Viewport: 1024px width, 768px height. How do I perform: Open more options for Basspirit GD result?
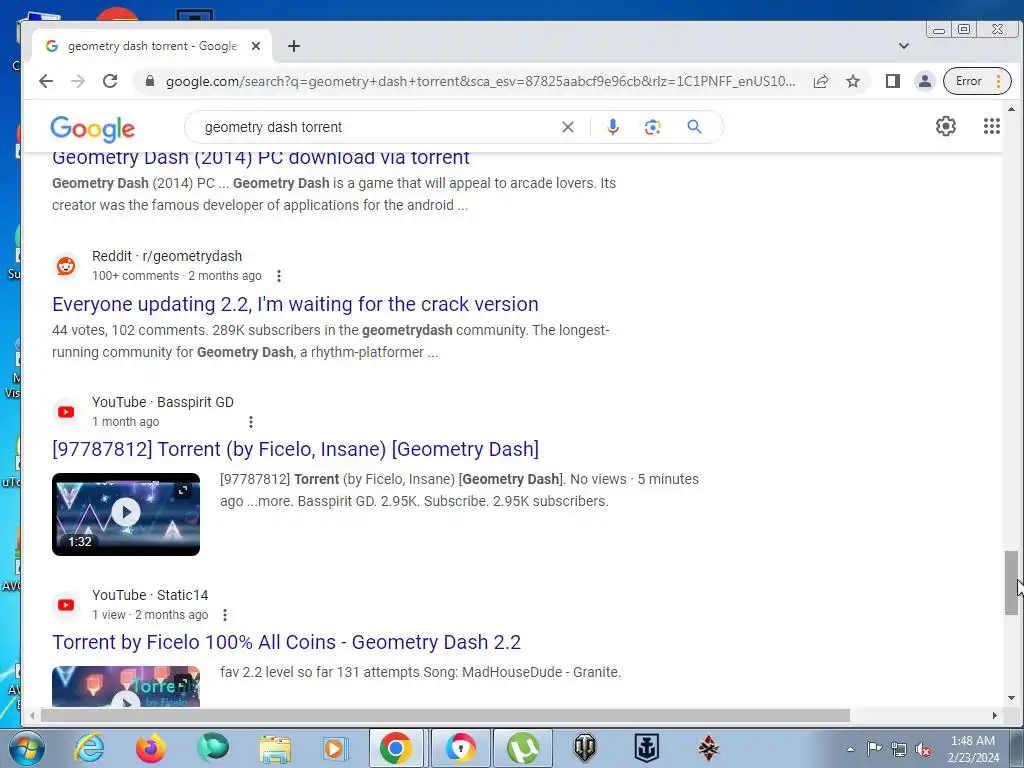pyautogui.click(x=251, y=422)
